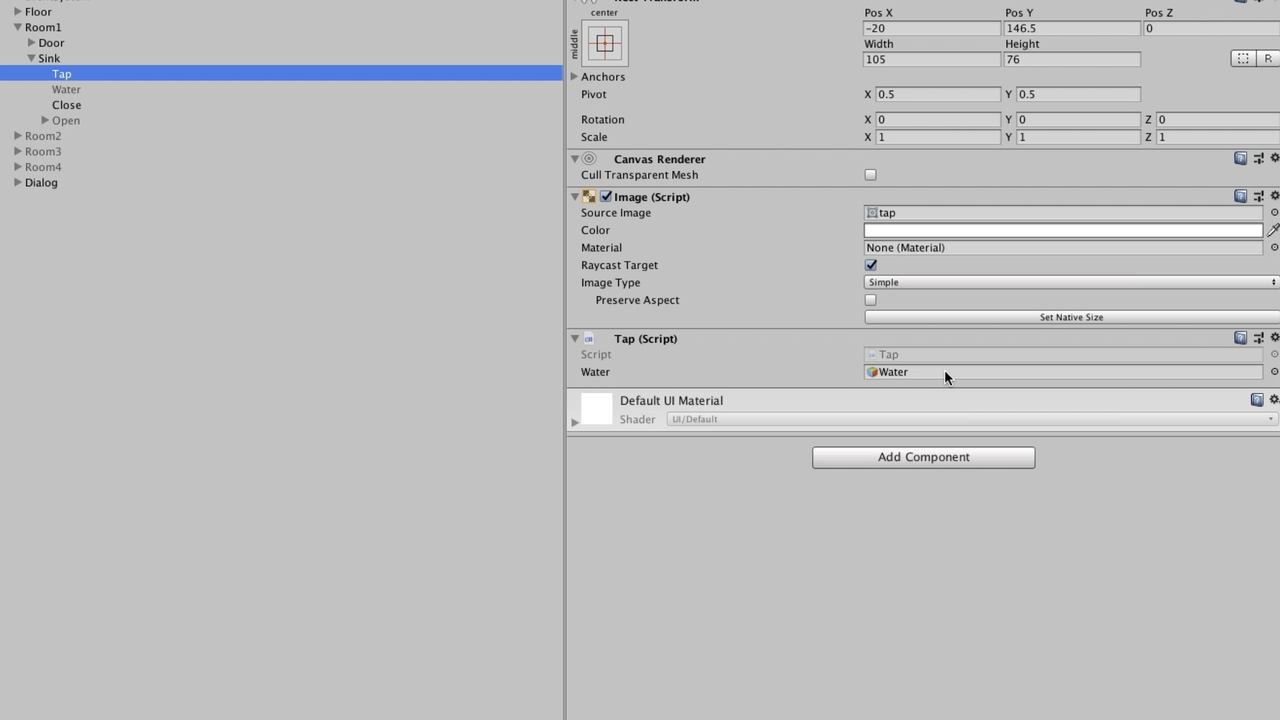
Task: Open Tap Script settings gear menu
Action: pos(1273,338)
